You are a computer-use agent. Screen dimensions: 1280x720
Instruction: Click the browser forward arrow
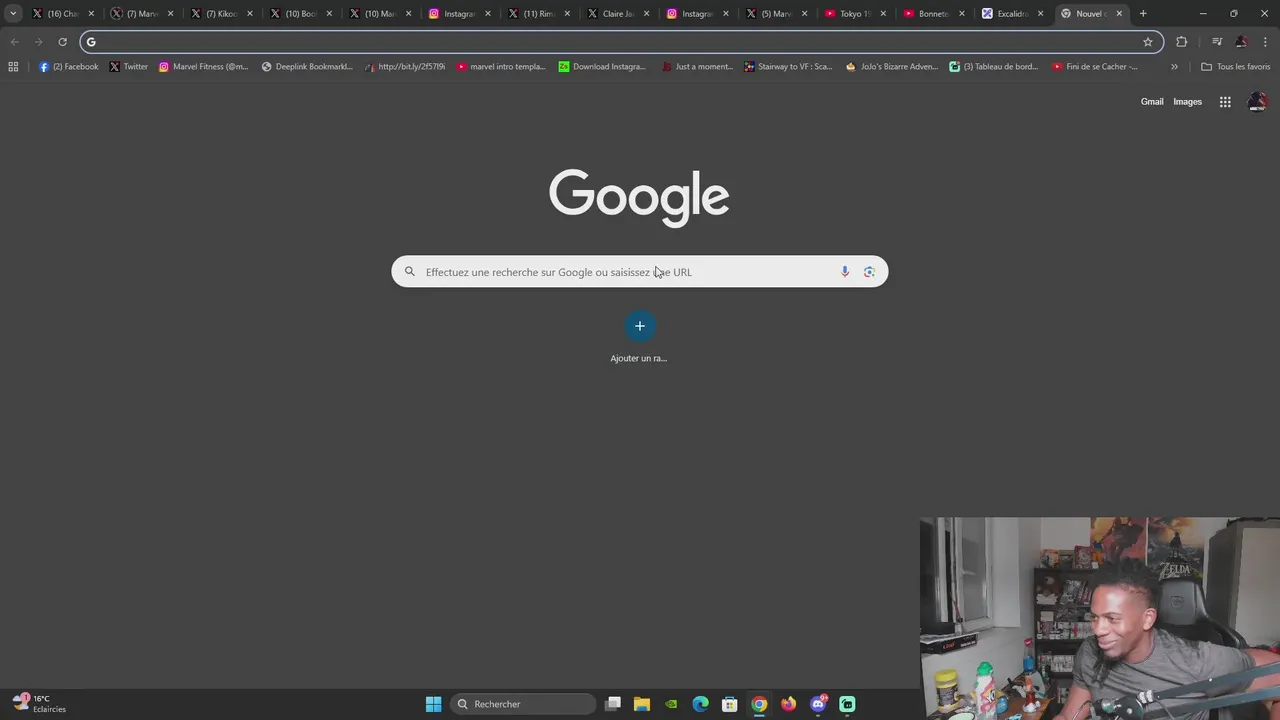pos(38,42)
